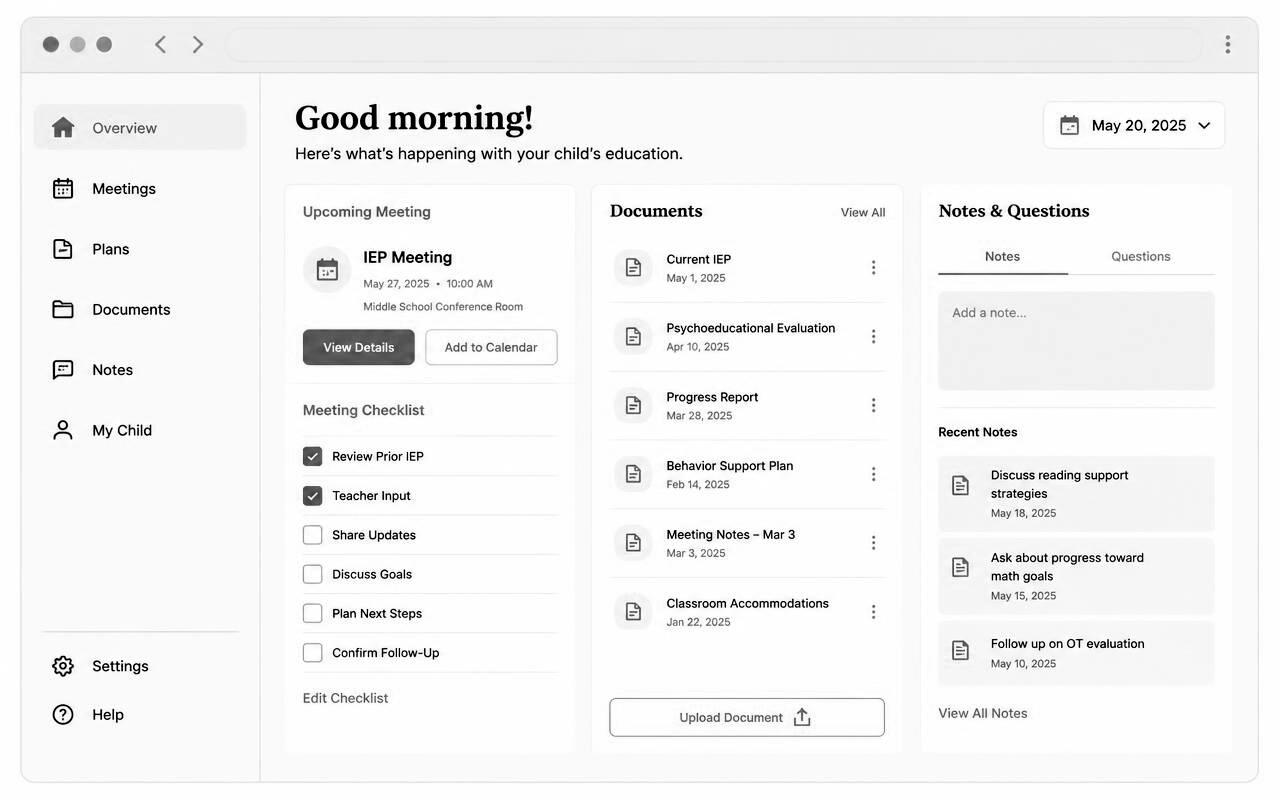Screen dimensions: 1280x800
Task: Click the Progress Report file icon
Action: pos(633,405)
